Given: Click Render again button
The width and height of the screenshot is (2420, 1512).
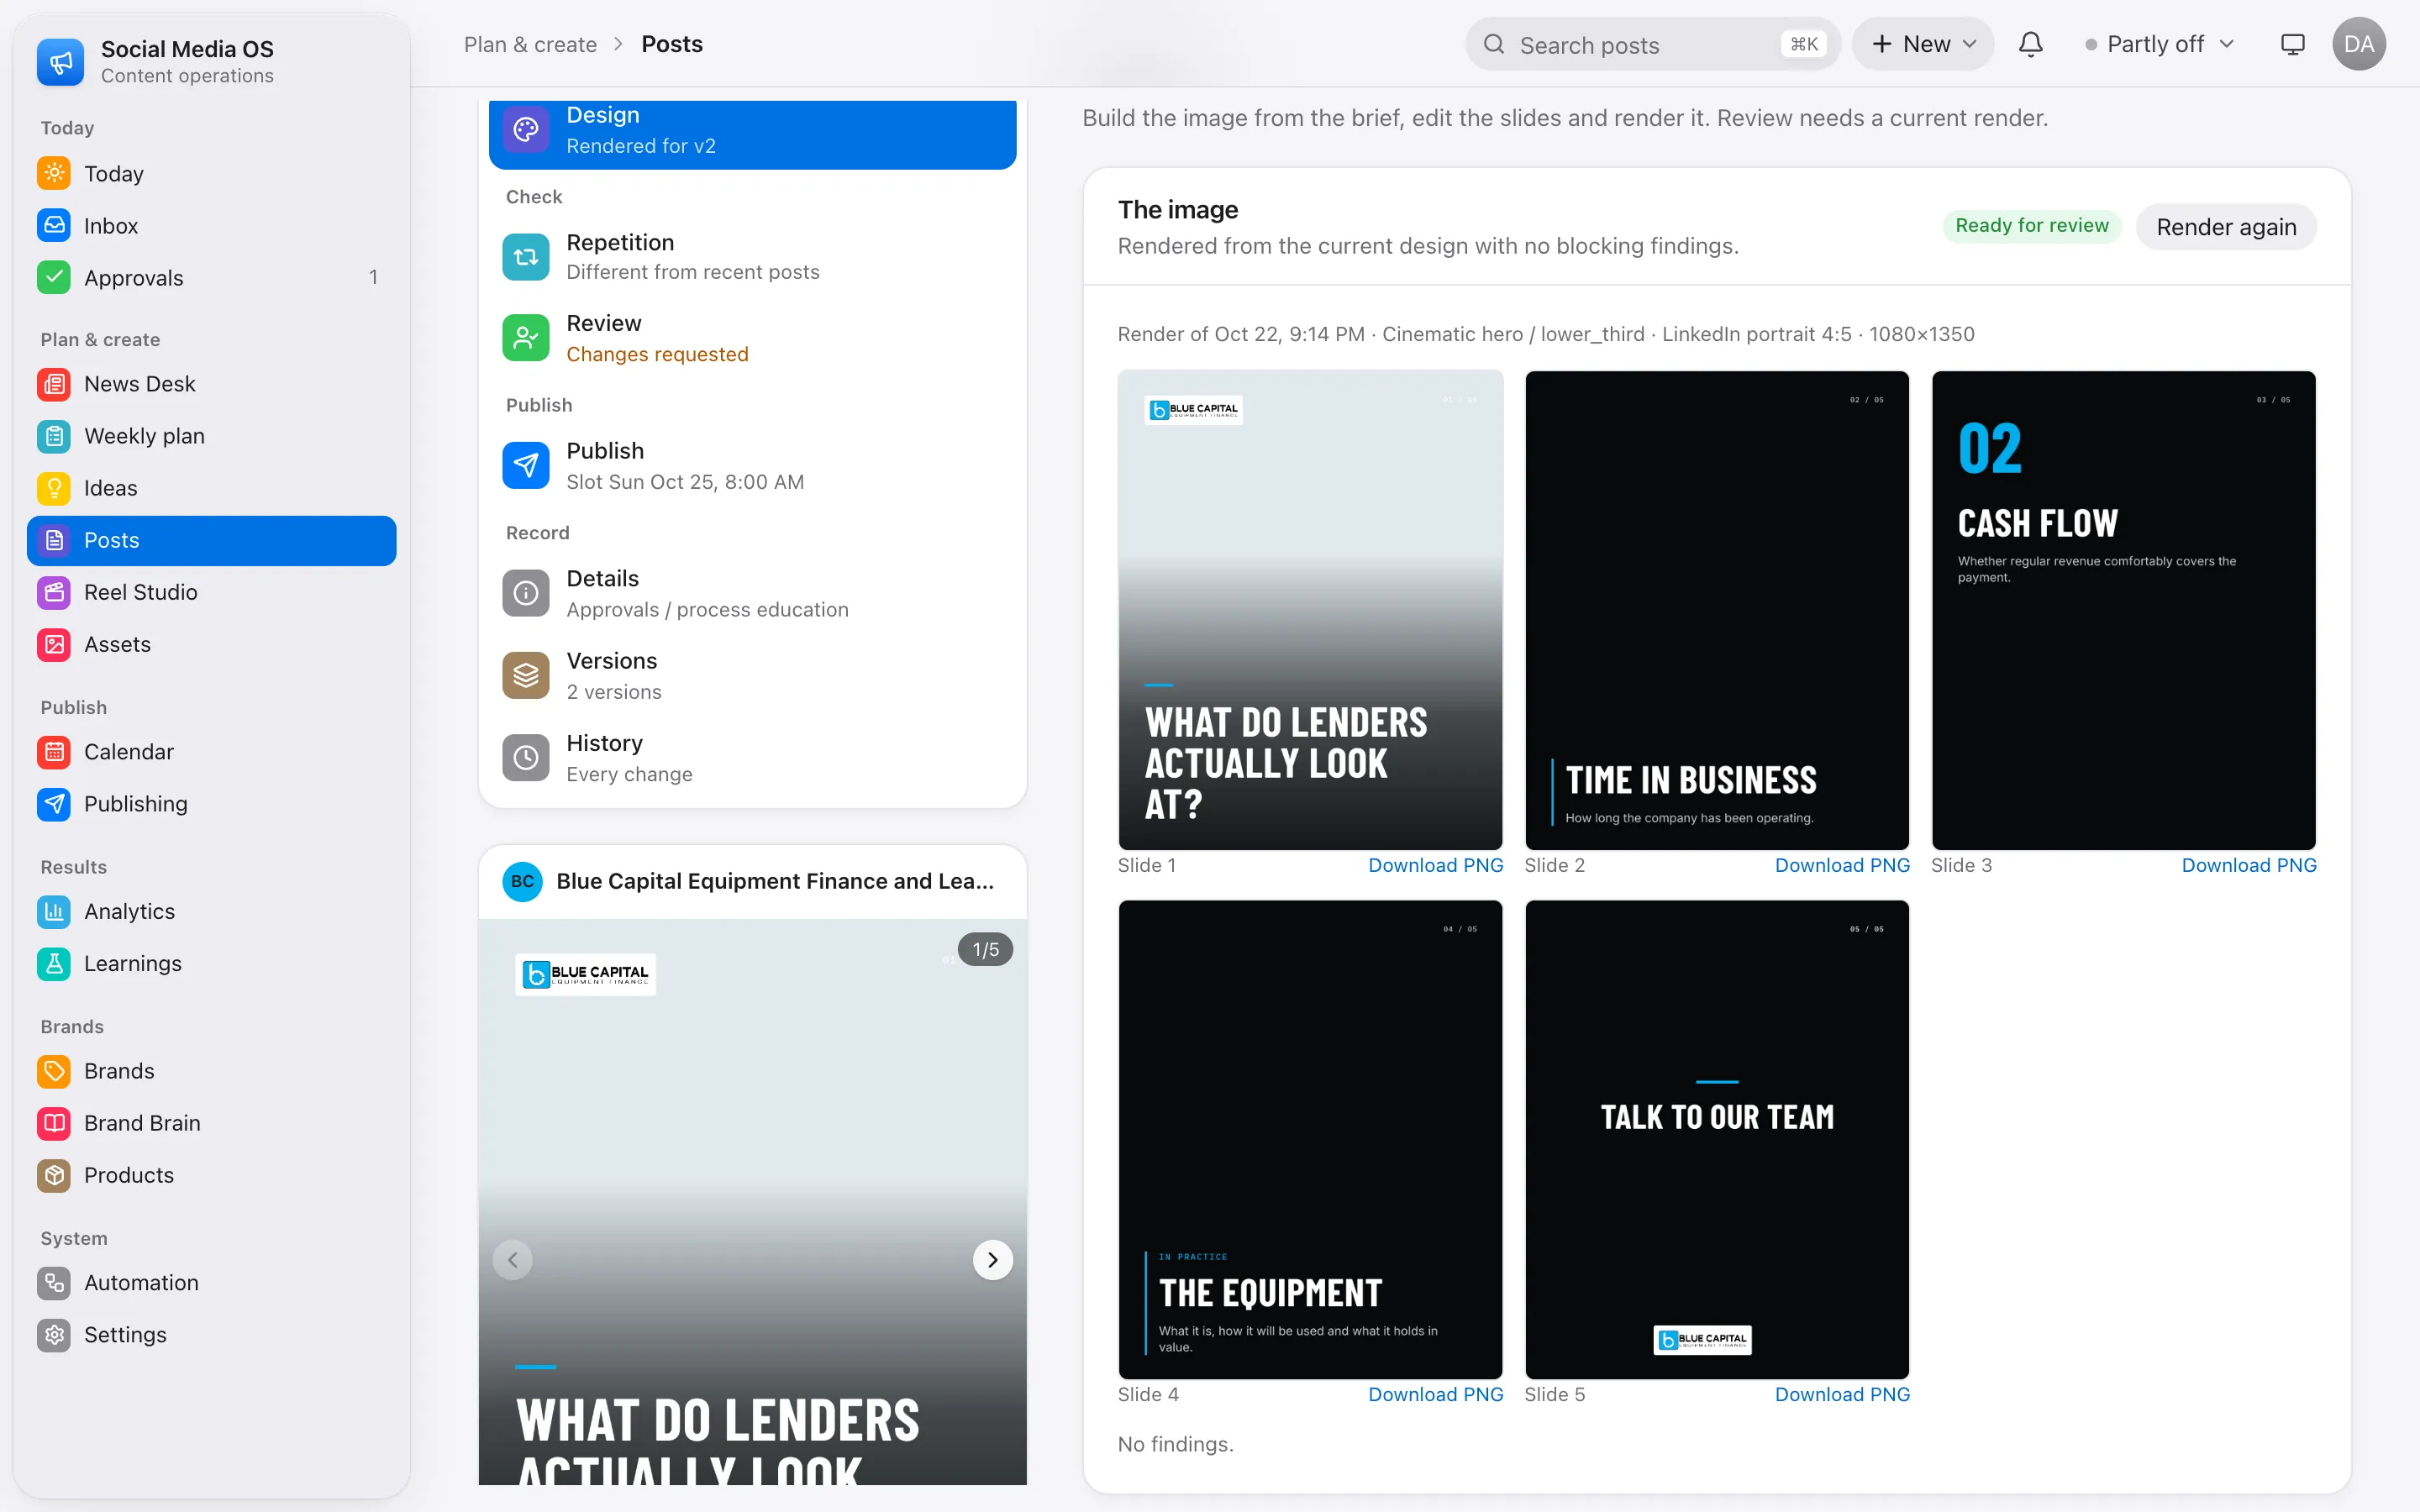Looking at the screenshot, I should 2225,227.
